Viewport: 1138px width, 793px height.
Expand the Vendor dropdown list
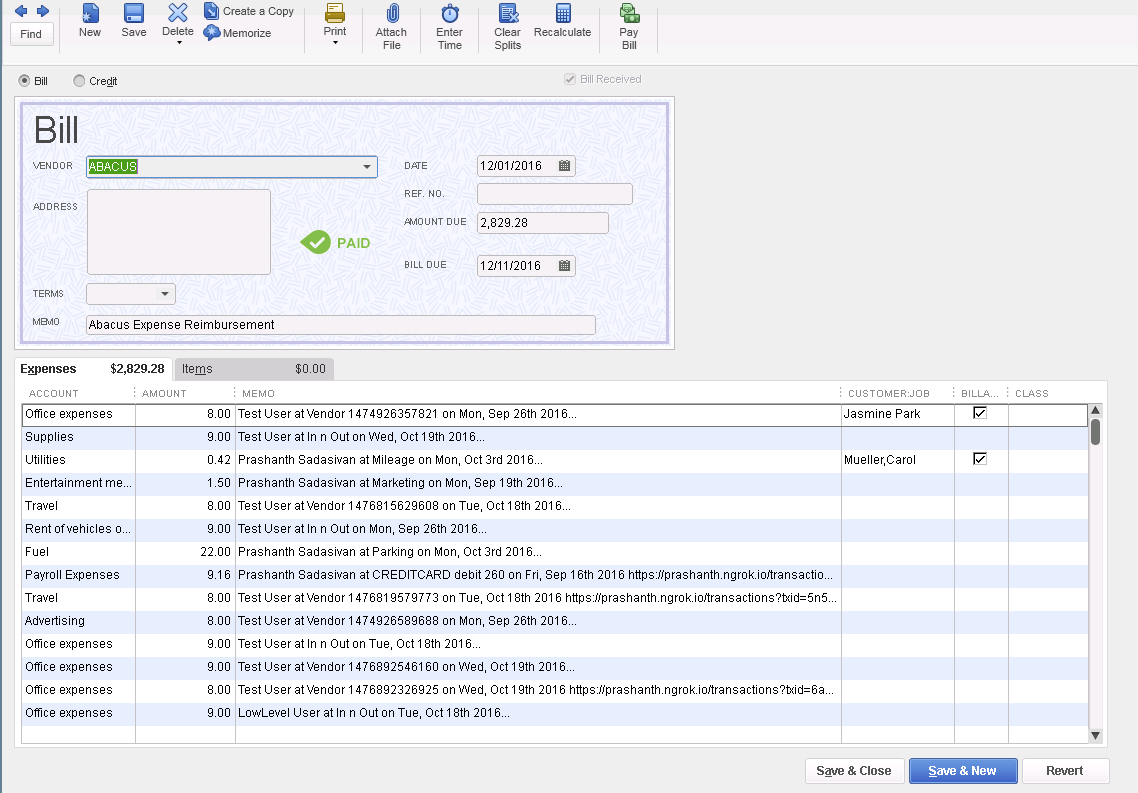pyautogui.click(x=367, y=167)
